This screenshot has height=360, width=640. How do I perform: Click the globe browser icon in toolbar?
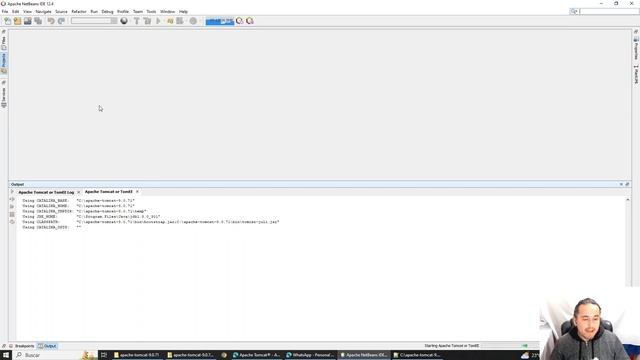124,21
